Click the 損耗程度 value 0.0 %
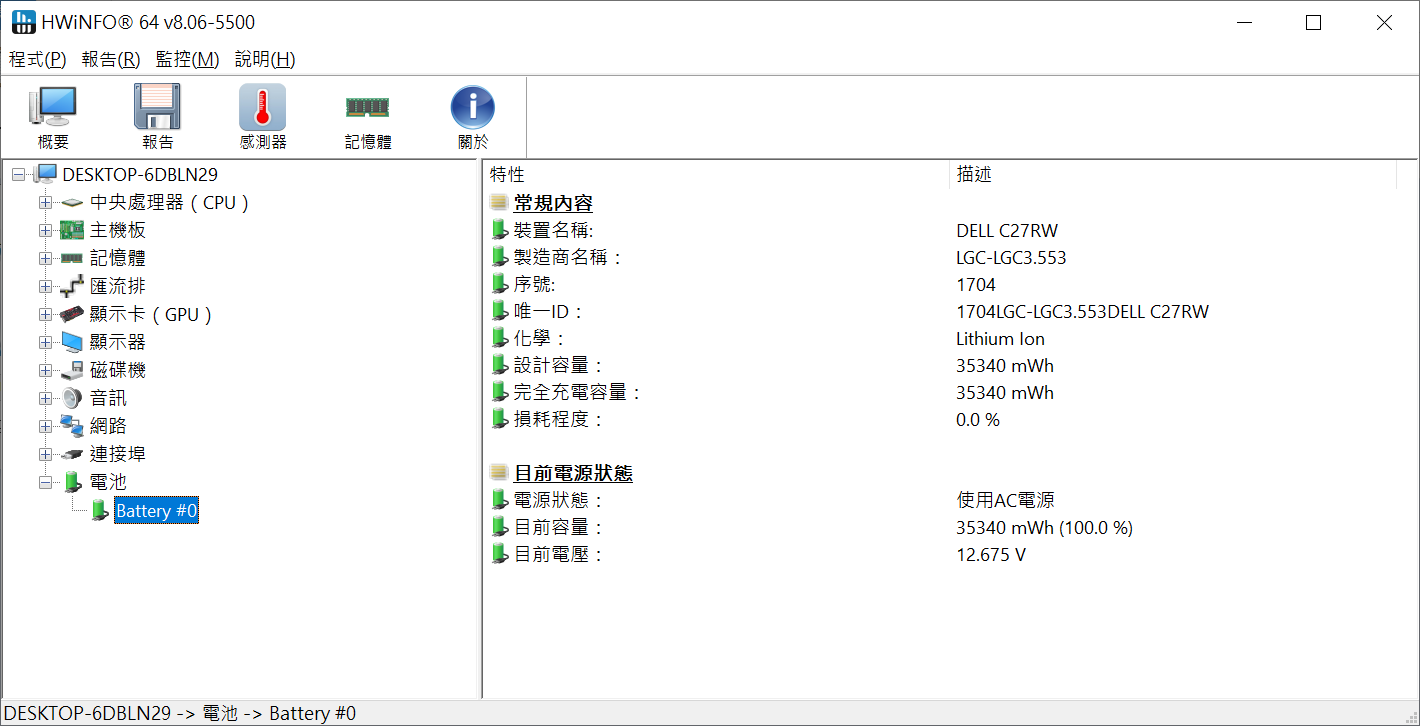 (x=978, y=420)
